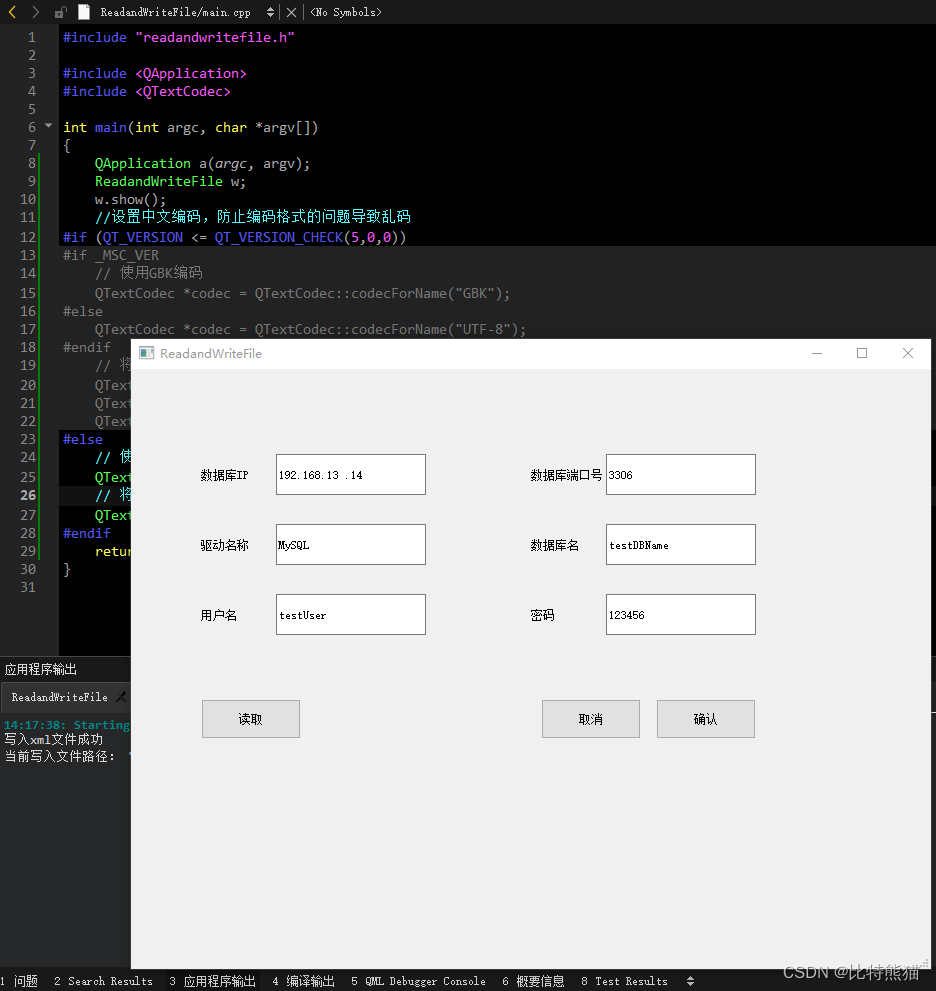Pin the ReadandWriteFile output tab via its pin icon
This screenshot has height=991, width=936.
pos(122,697)
